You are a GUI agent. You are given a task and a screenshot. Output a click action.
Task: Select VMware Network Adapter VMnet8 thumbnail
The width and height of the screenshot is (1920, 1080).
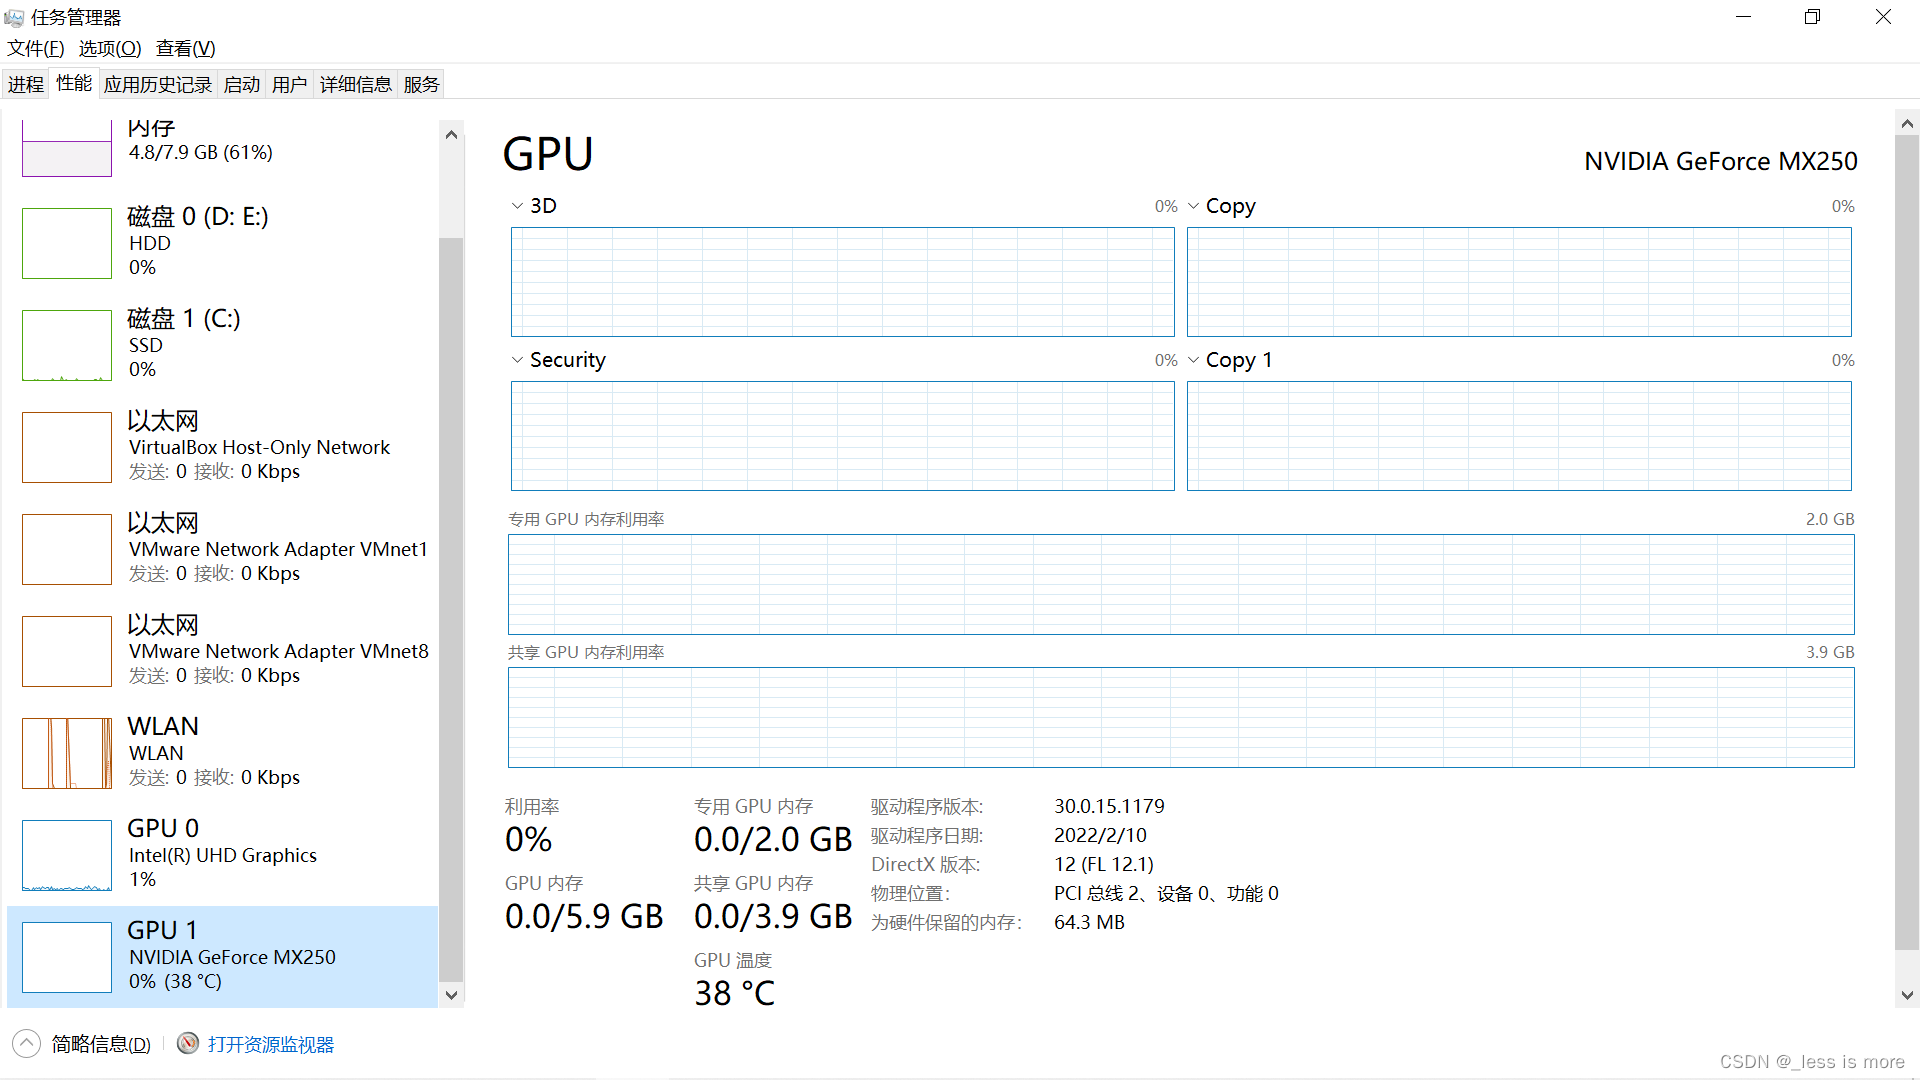pyautogui.click(x=67, y=651)
